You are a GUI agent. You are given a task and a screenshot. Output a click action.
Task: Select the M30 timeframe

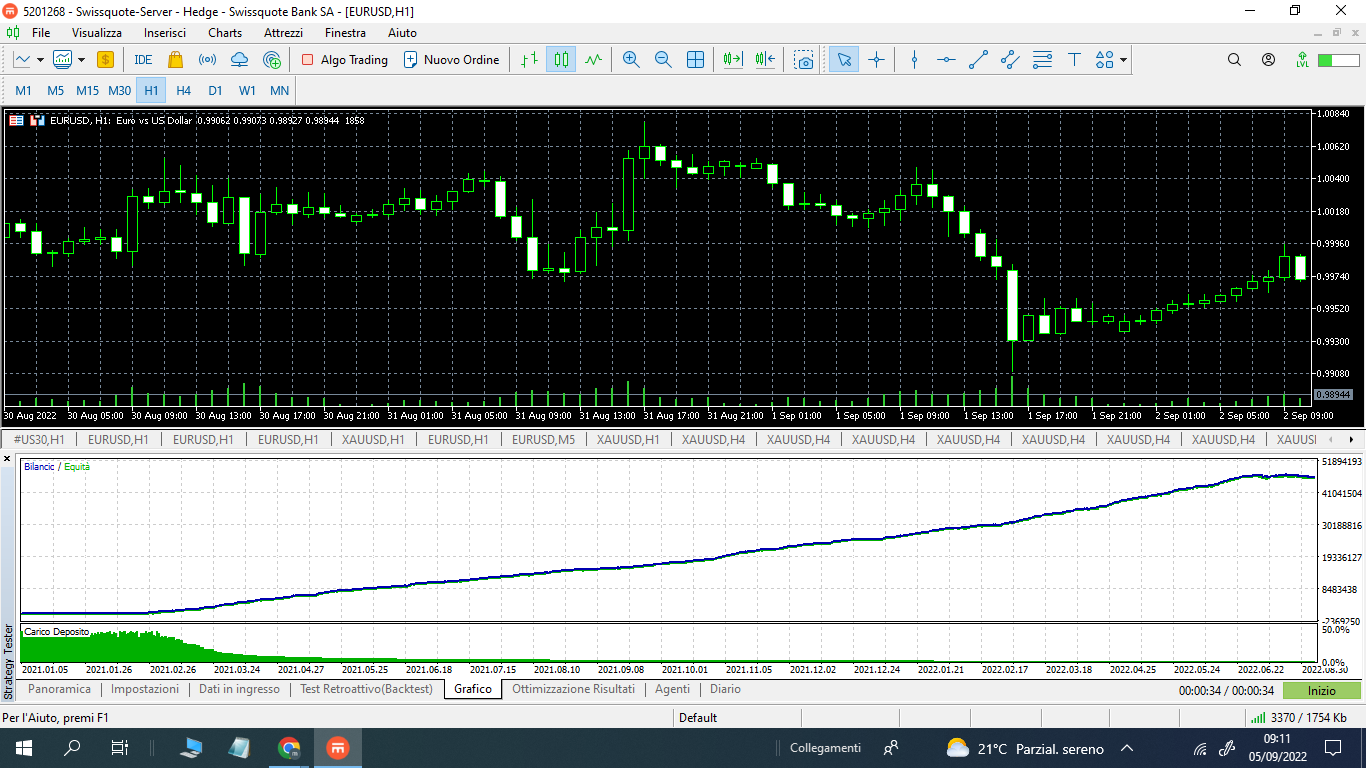119,91
